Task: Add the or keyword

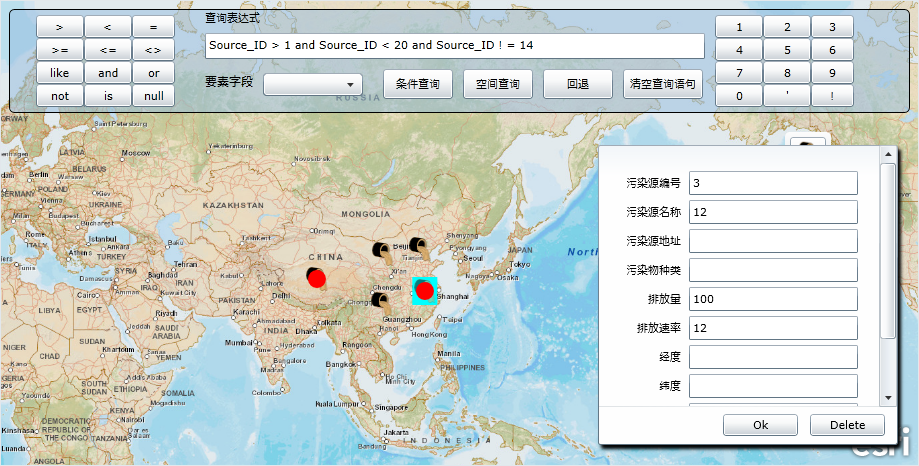Action: pos(154,73)
